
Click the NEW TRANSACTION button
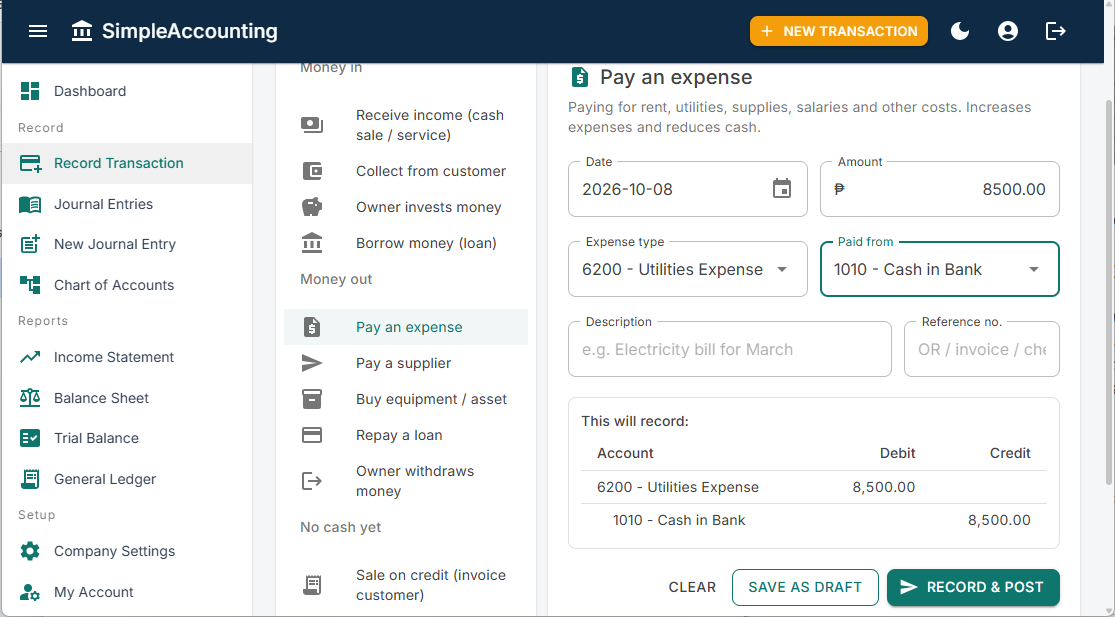tap(838, 31)
